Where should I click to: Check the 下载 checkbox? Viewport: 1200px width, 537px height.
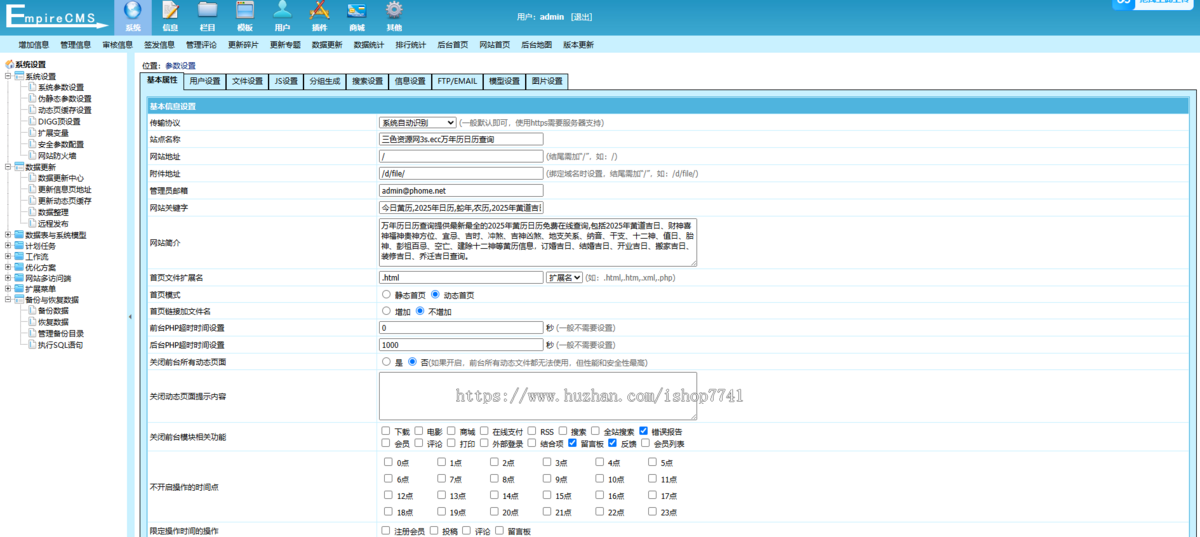(x=386, y=431)
